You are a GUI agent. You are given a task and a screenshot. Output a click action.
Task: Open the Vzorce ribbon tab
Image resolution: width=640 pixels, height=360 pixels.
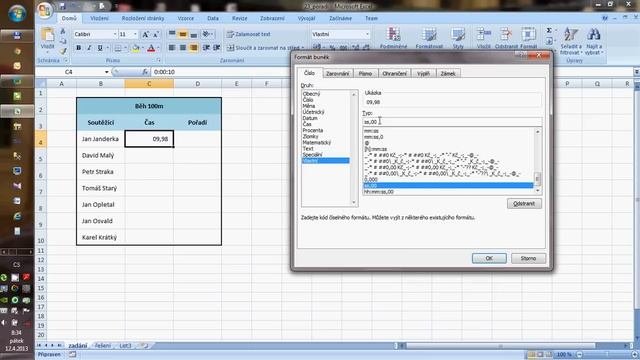pyautogui.click(x=186, y=18)
